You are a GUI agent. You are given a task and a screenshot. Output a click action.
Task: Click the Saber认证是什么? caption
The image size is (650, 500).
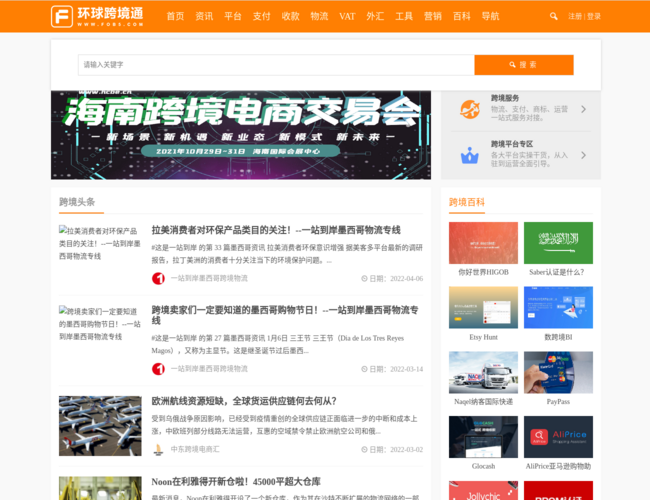click(557, 272)
